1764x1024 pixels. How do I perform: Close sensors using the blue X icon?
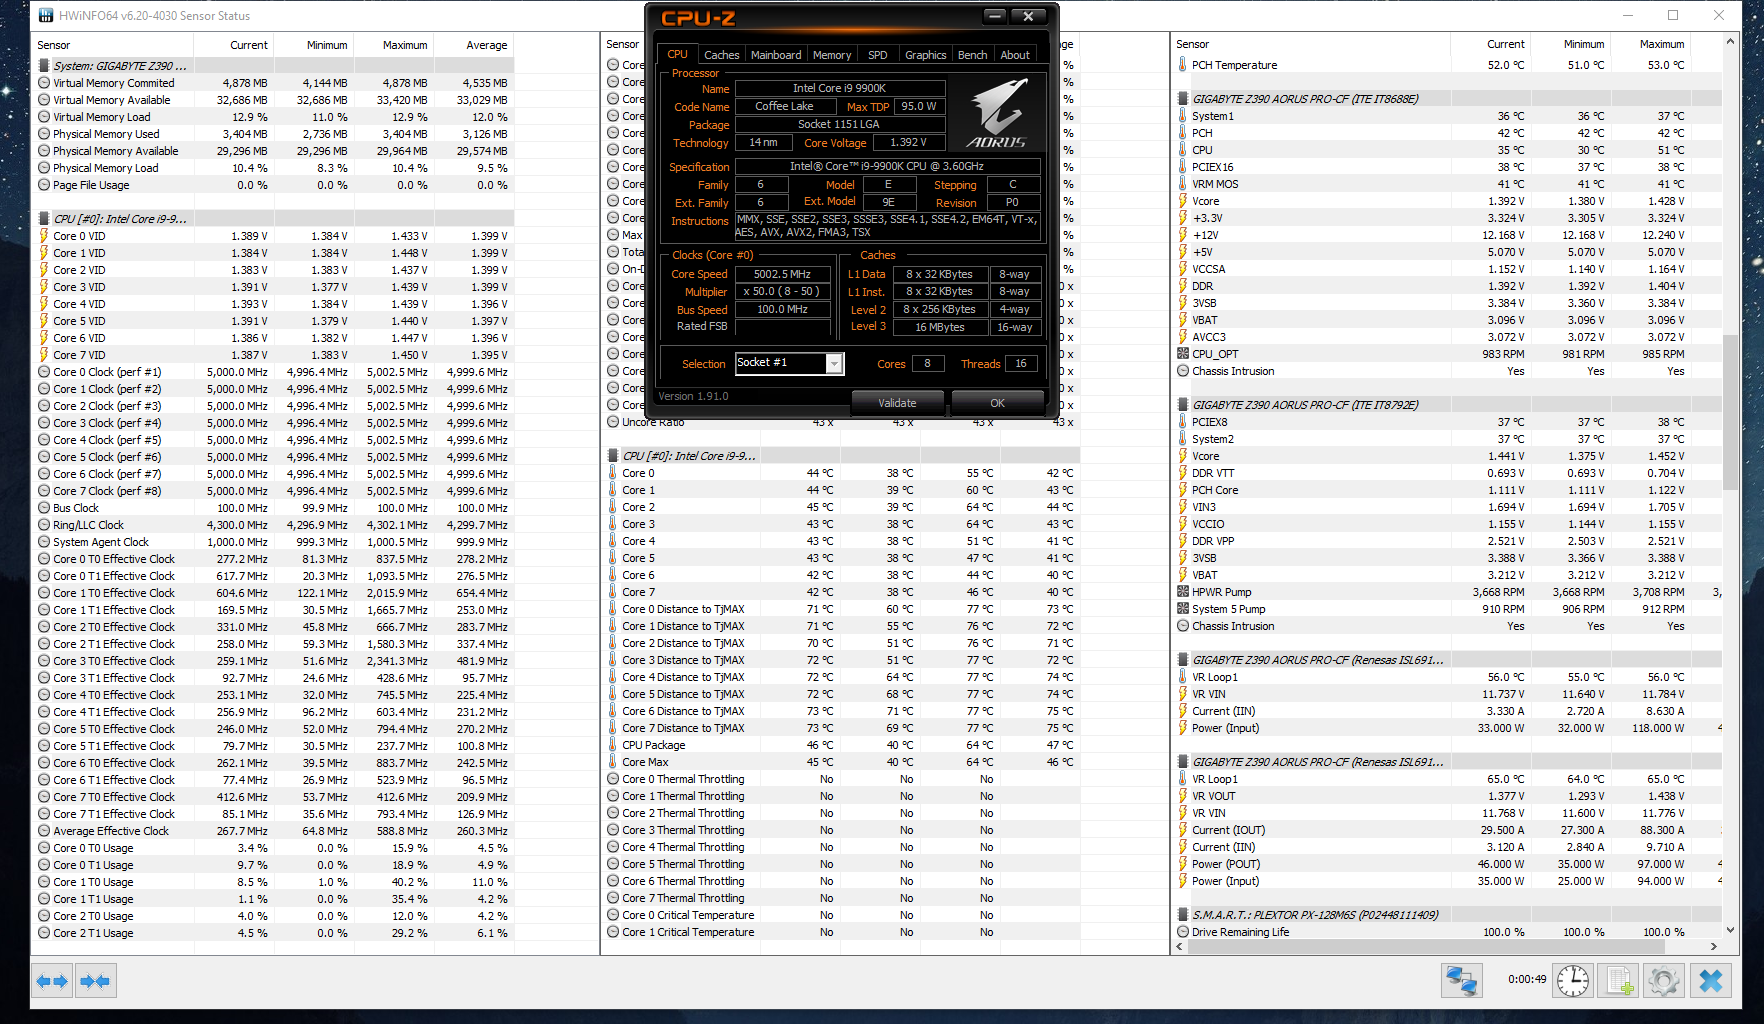1711,981
